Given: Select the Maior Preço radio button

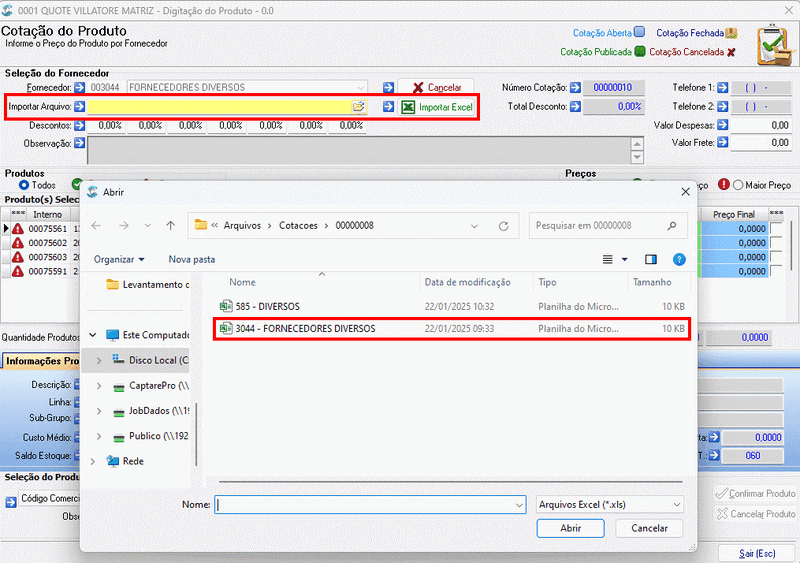Looking at the screenshot, I should pos(738,185).
